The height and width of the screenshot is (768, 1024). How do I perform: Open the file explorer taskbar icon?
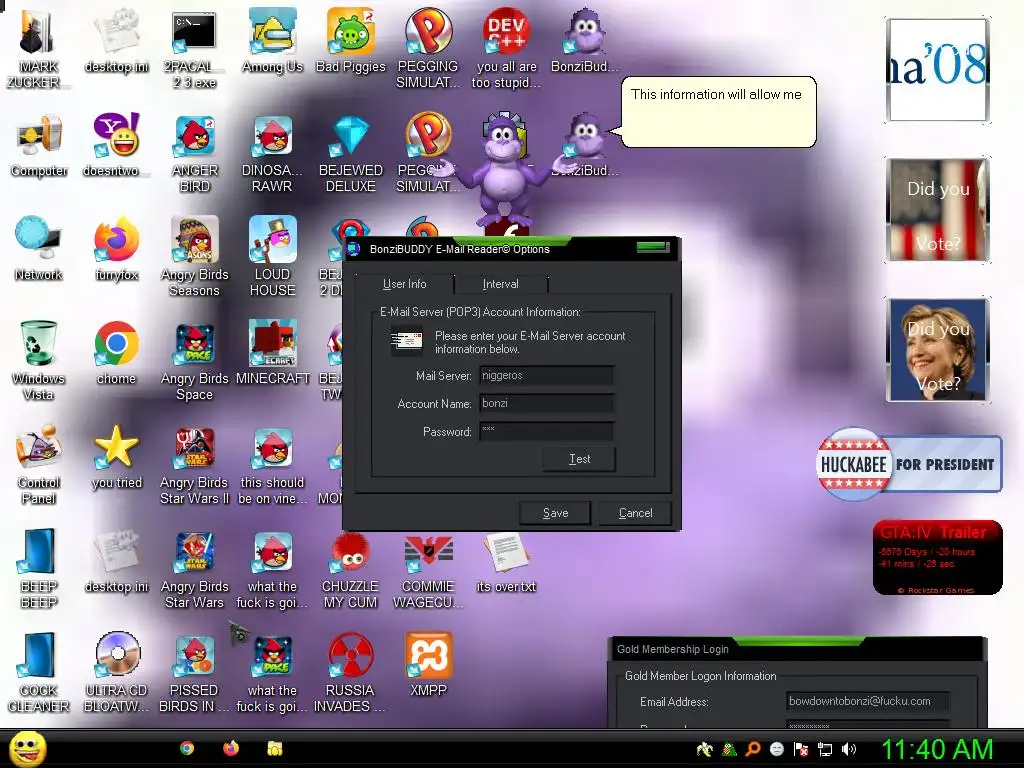[274, 748]
